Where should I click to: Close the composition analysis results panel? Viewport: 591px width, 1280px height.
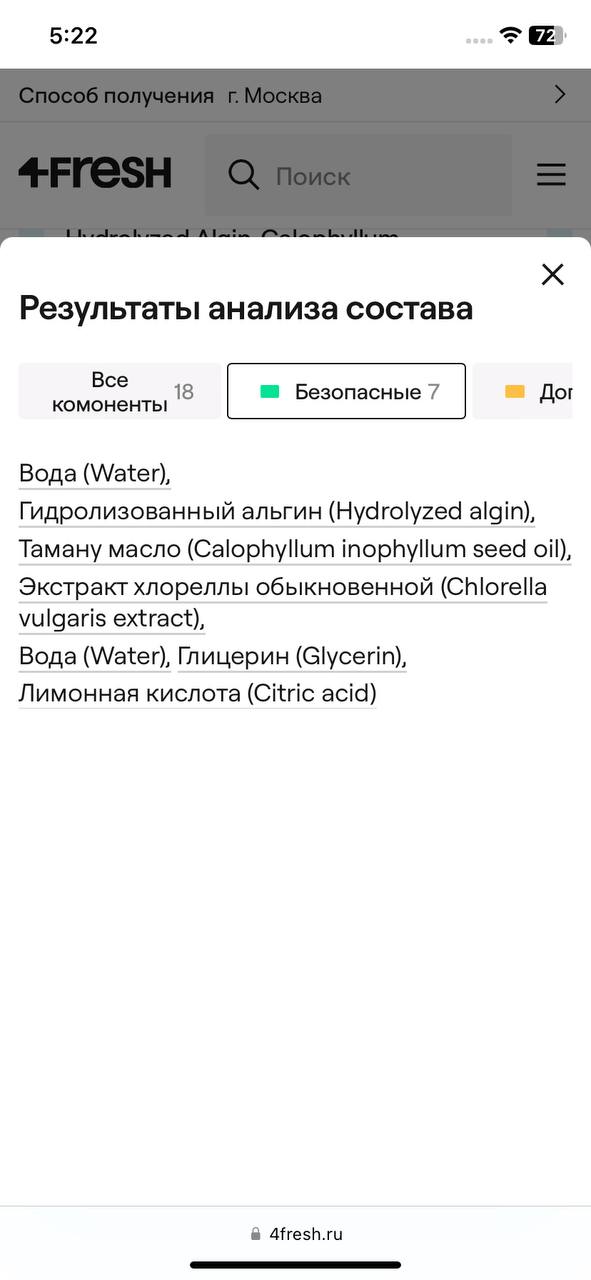552,274
